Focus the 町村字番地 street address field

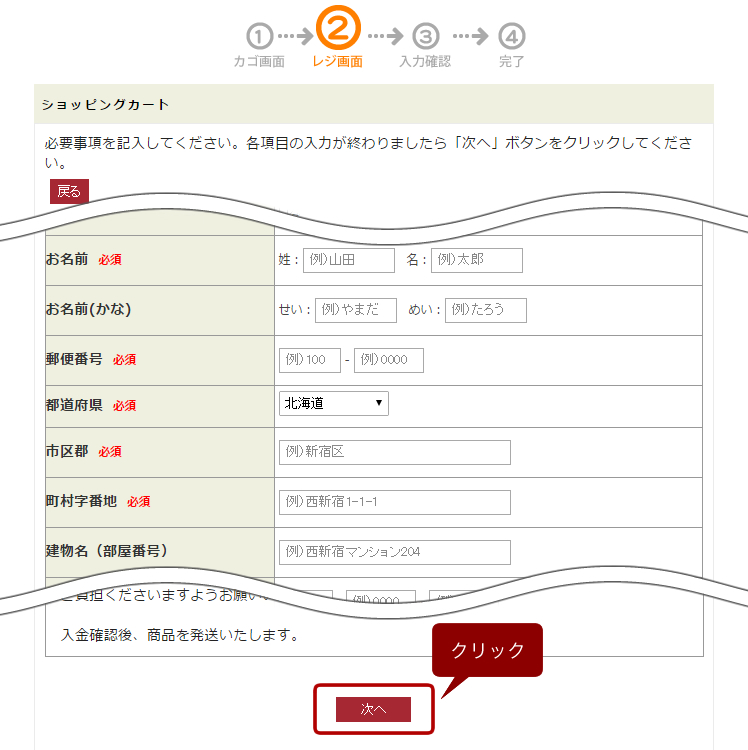(395, 502)
